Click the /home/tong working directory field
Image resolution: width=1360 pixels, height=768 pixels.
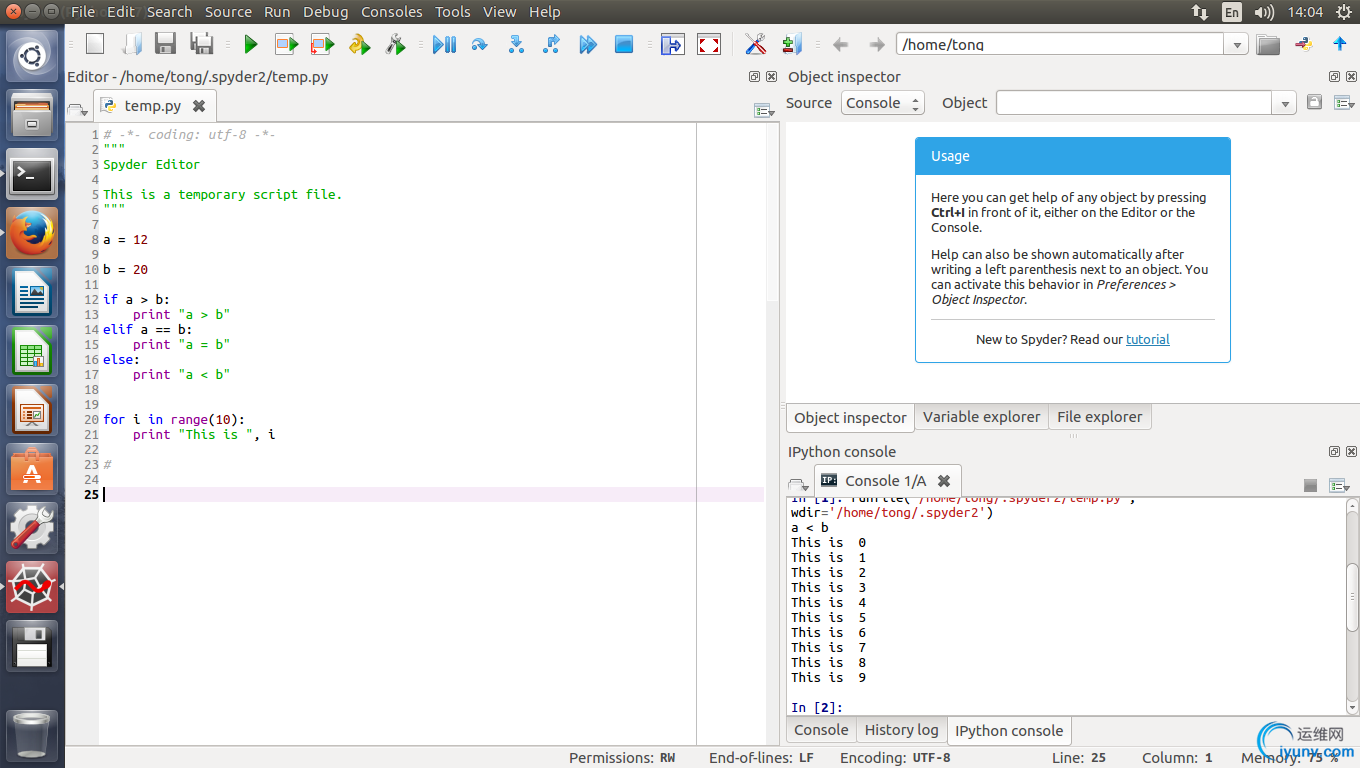1060,44
